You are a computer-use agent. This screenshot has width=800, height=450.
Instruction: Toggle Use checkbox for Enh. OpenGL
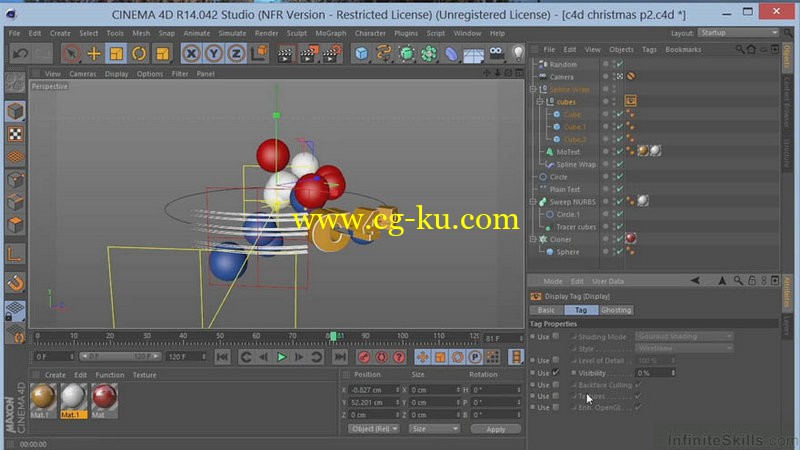(x=556, y=407)
